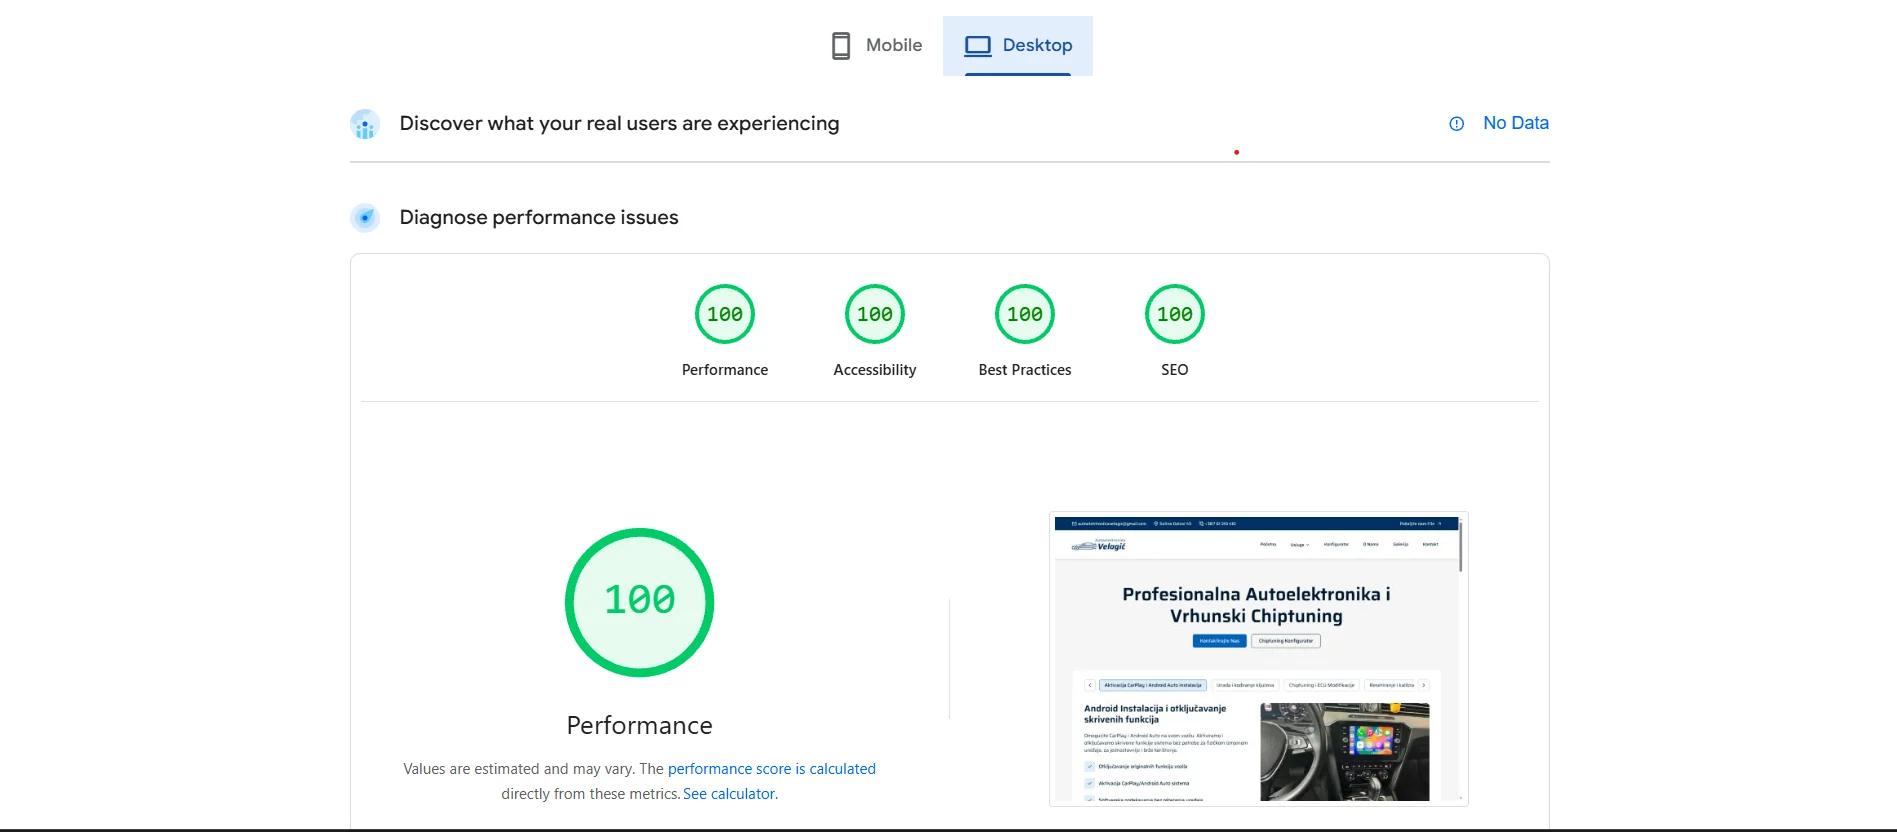Click the large 100 Performance gauge

coord(640,602)
